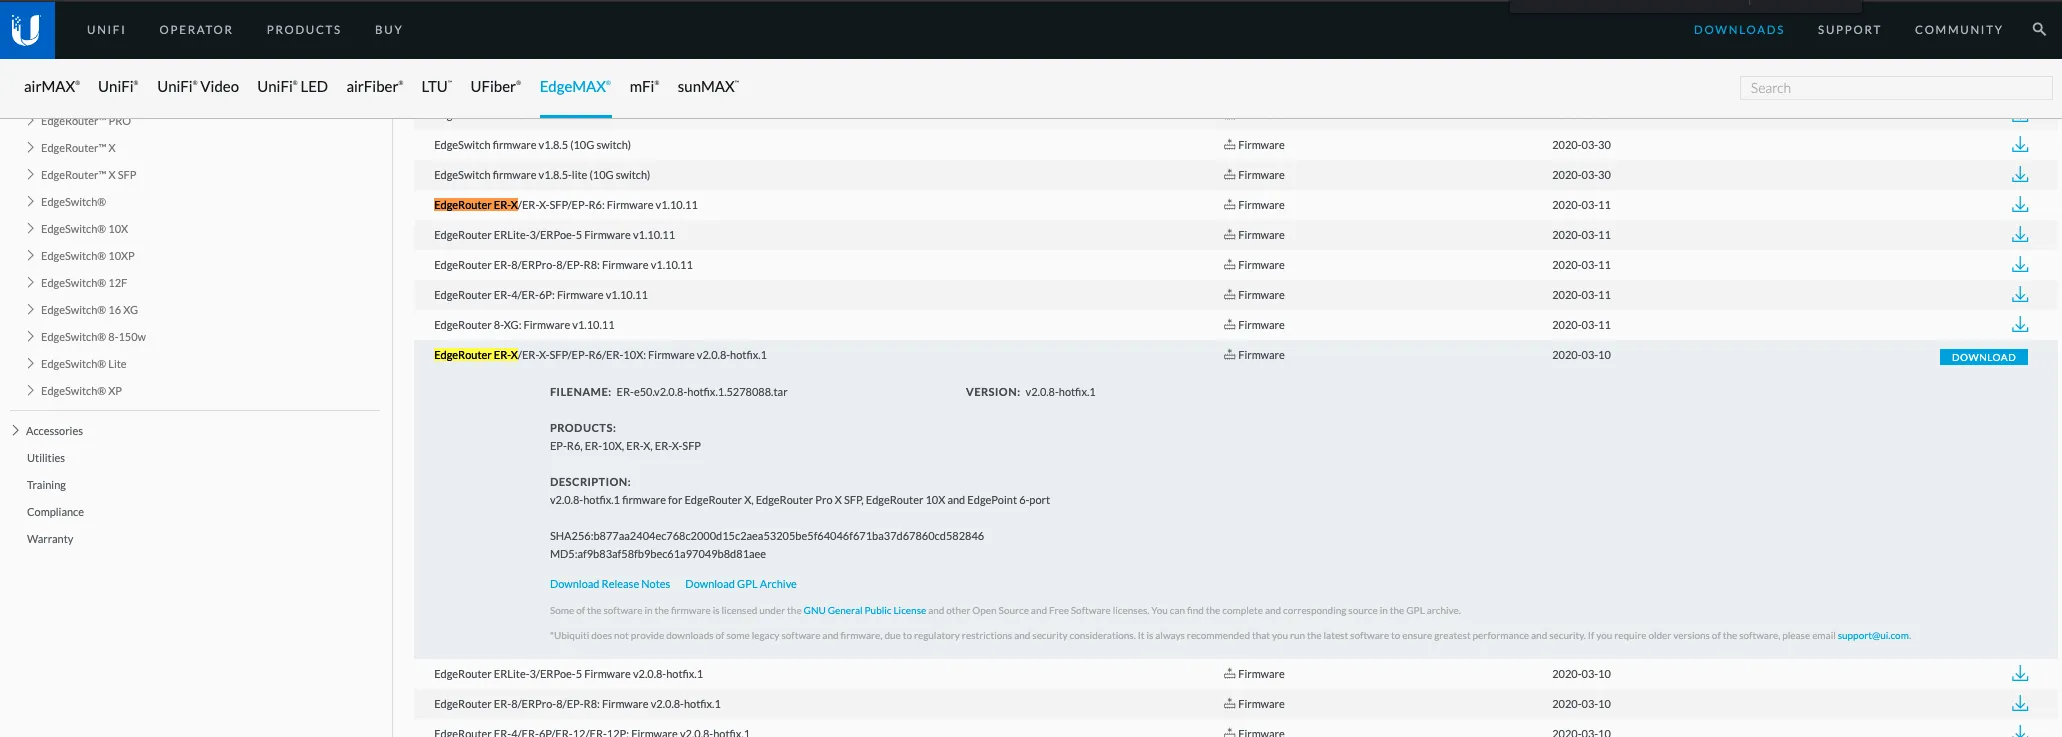Click the Ubiquiti logo icon

point(27,30)
